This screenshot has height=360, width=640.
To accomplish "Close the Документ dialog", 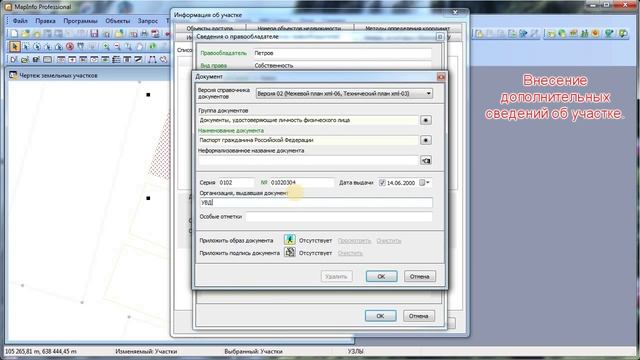I will coord(441,77).
